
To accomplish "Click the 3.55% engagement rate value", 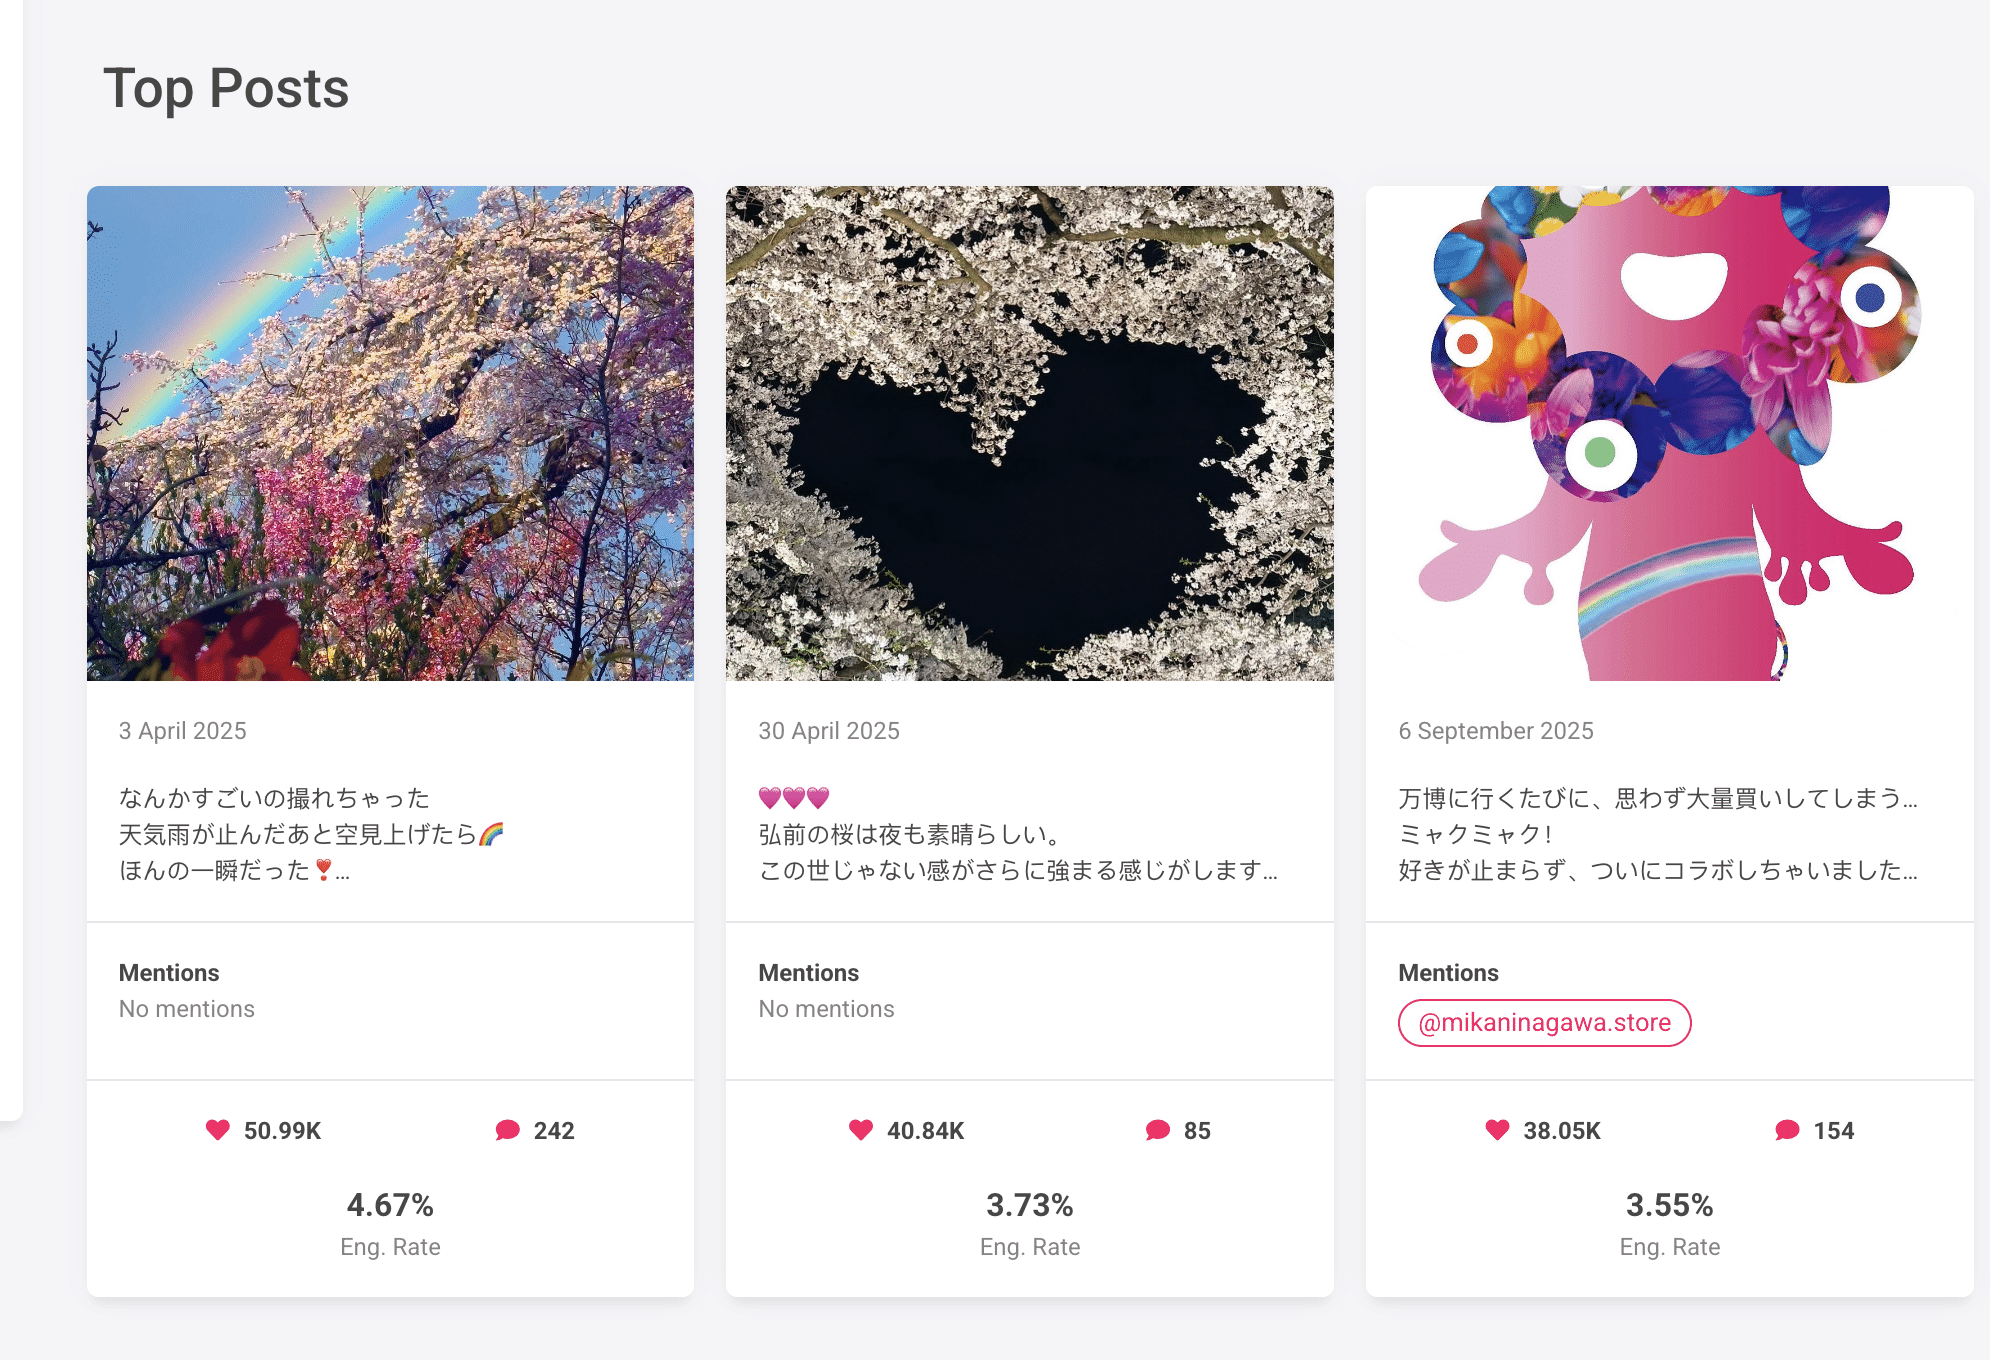I will 1669,1205.
